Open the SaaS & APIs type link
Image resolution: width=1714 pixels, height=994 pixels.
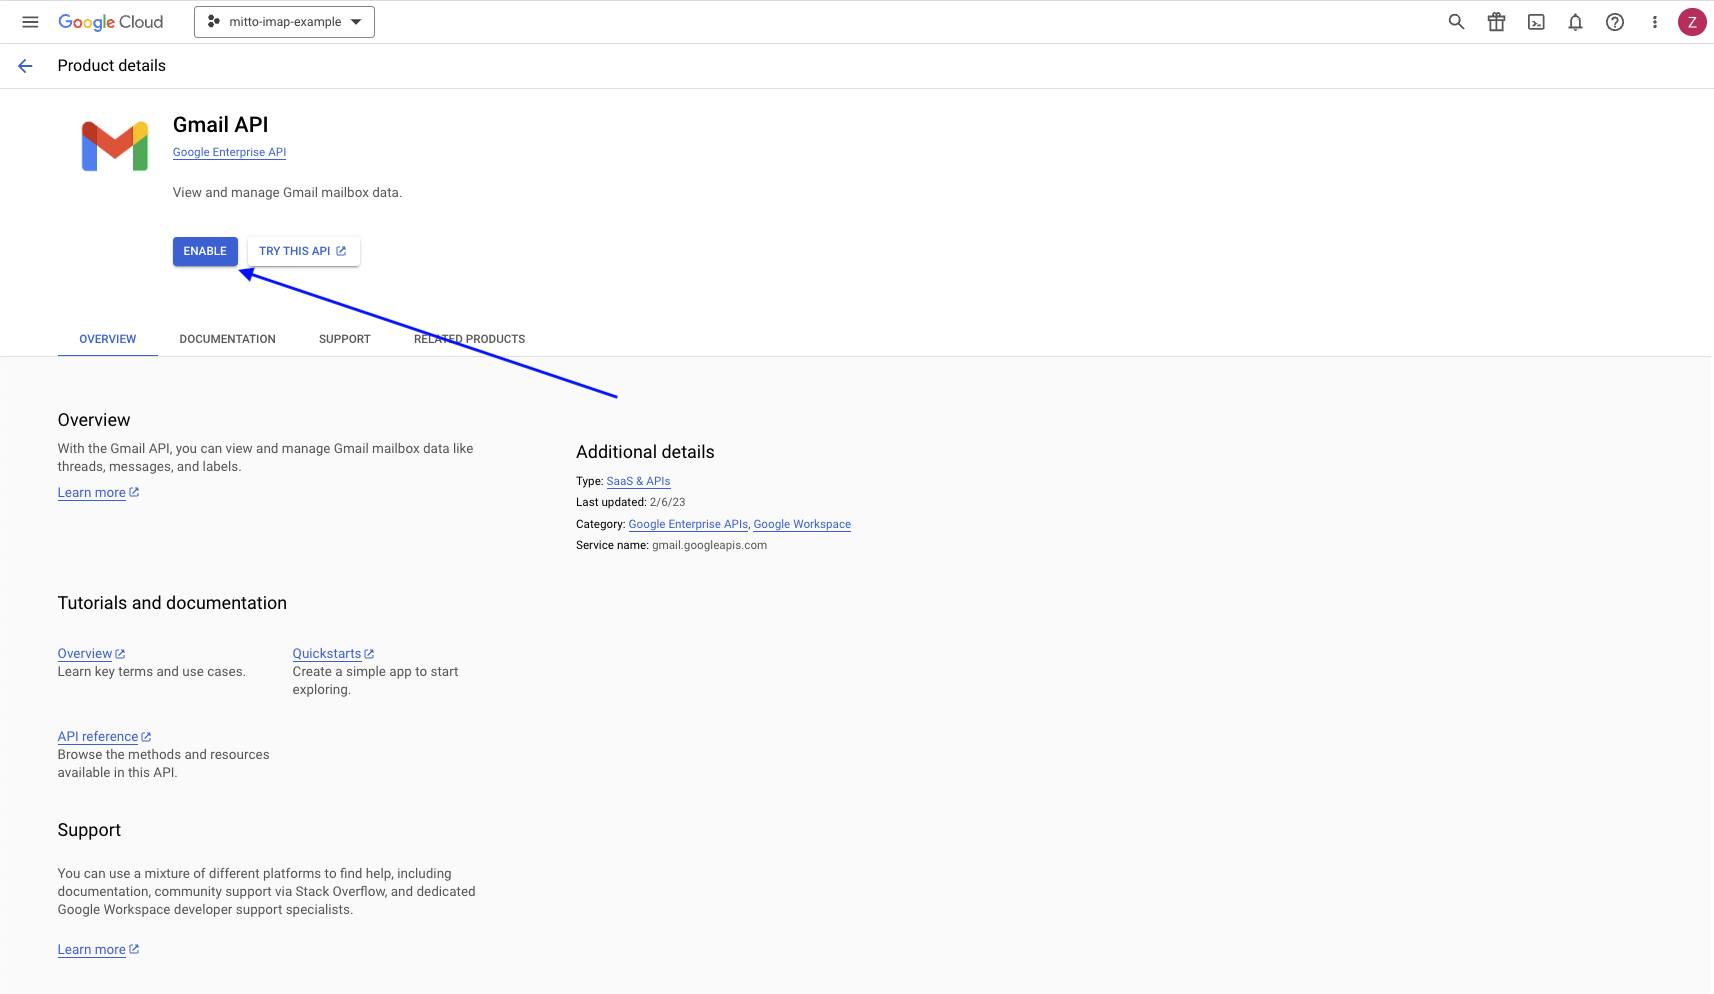coord(638,481)
